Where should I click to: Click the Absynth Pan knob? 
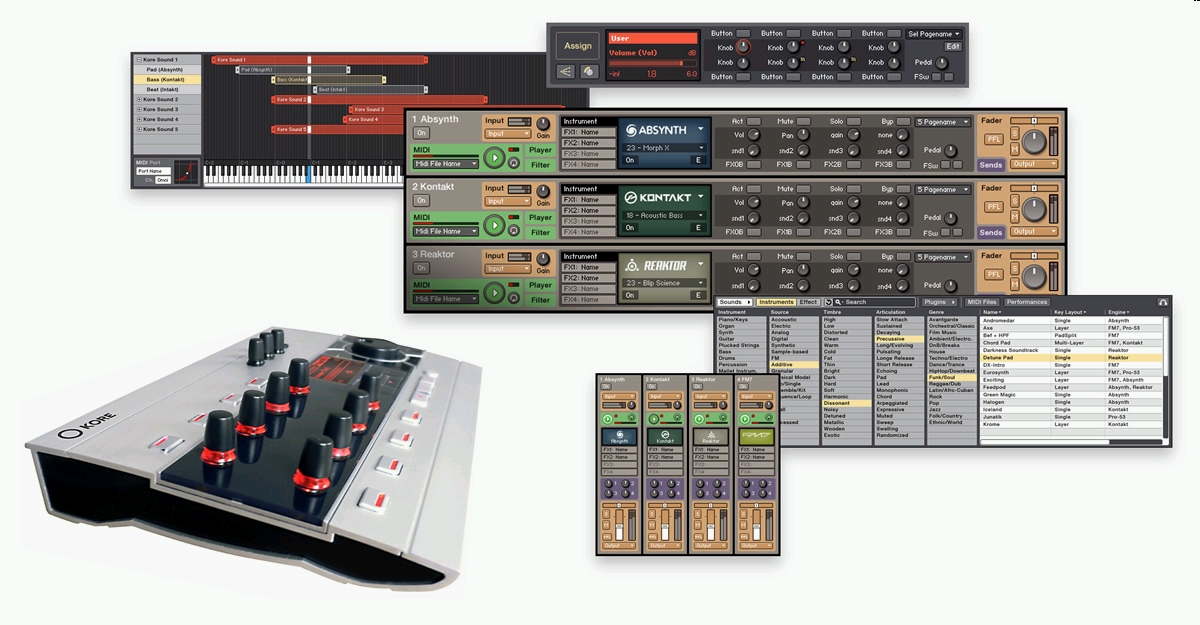point(805,135)
